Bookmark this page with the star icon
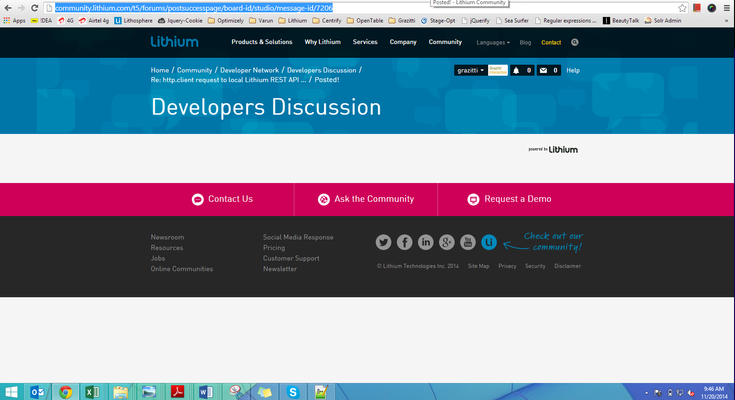Viewport: 735px width, 400px height. pos(682,8)
